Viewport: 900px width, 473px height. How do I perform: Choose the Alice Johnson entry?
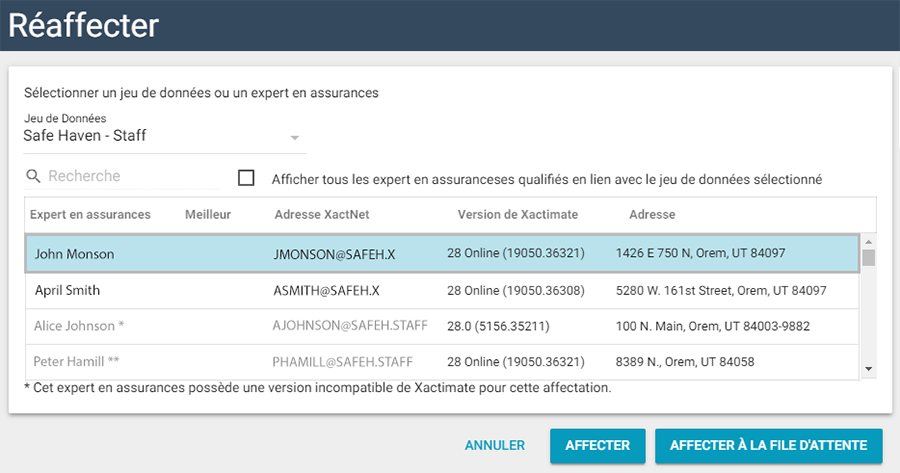(x=80, y=326)
